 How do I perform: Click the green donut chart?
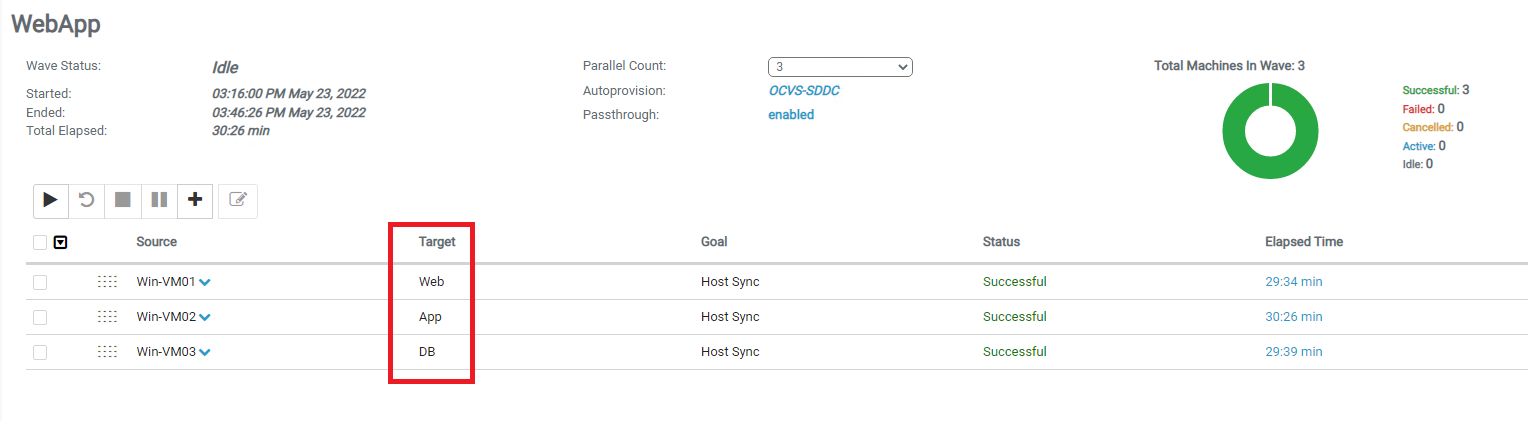pyautogui.click(x=1270, y=132)
